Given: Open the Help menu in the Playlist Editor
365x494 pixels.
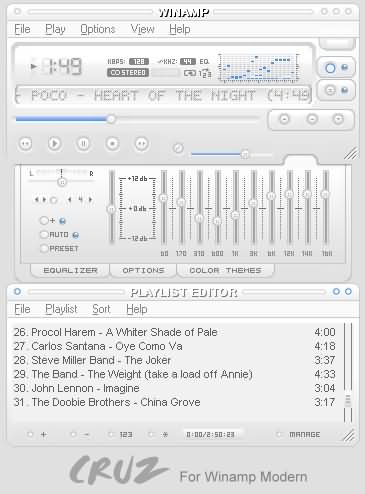Looking at the screenshot, I should 137,309.
